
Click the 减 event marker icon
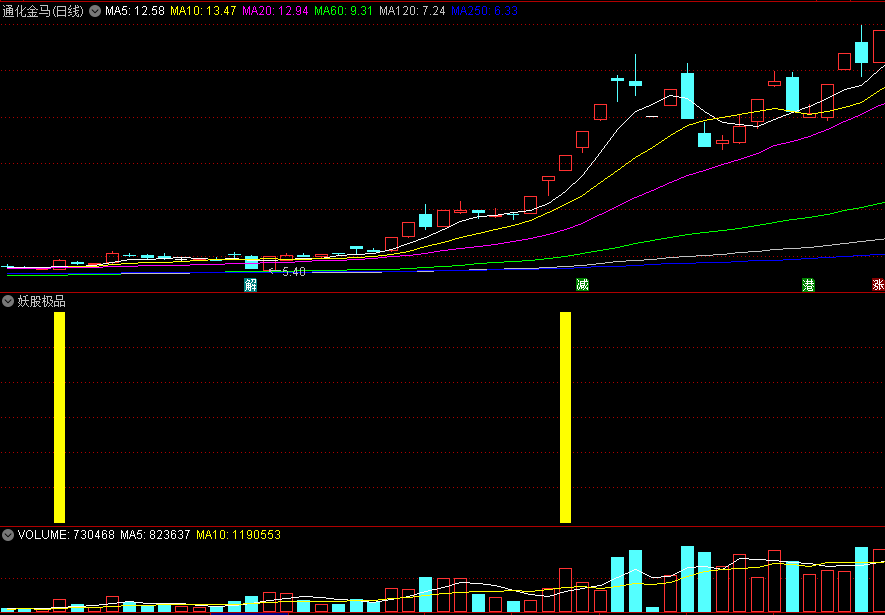point(582,285)
